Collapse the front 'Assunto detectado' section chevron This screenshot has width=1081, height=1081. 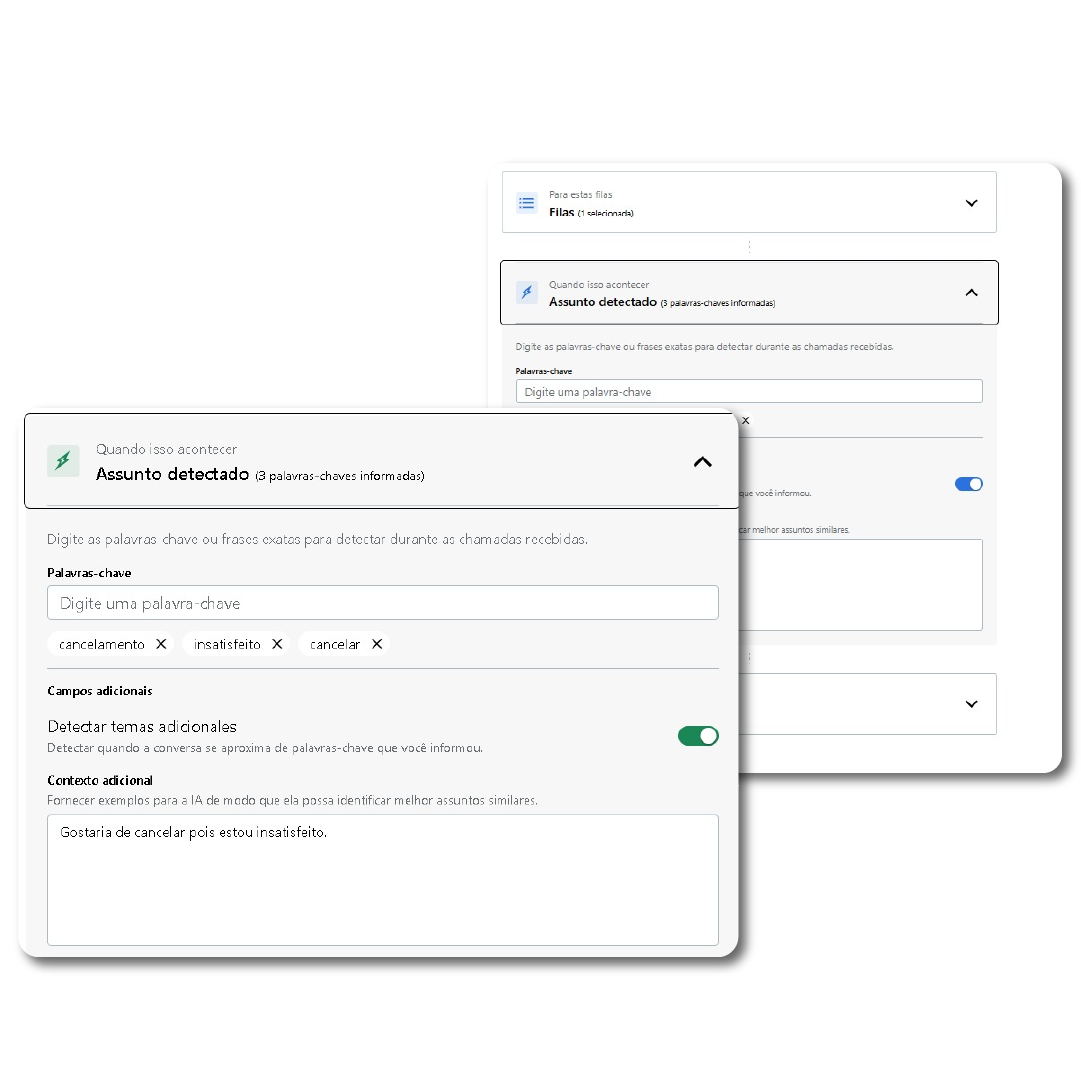[703, 462]
